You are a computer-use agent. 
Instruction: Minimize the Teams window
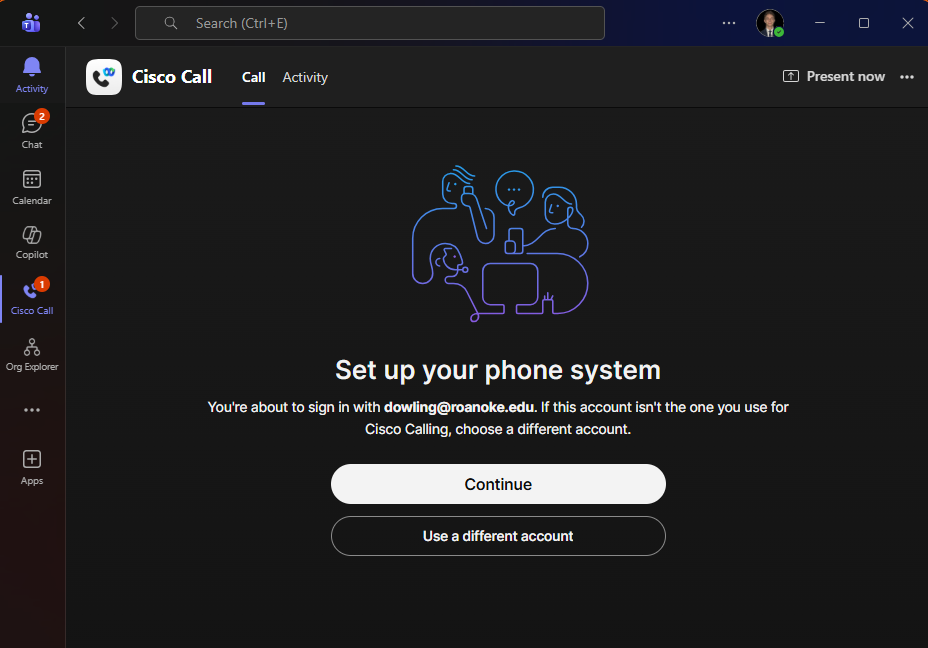820,23
